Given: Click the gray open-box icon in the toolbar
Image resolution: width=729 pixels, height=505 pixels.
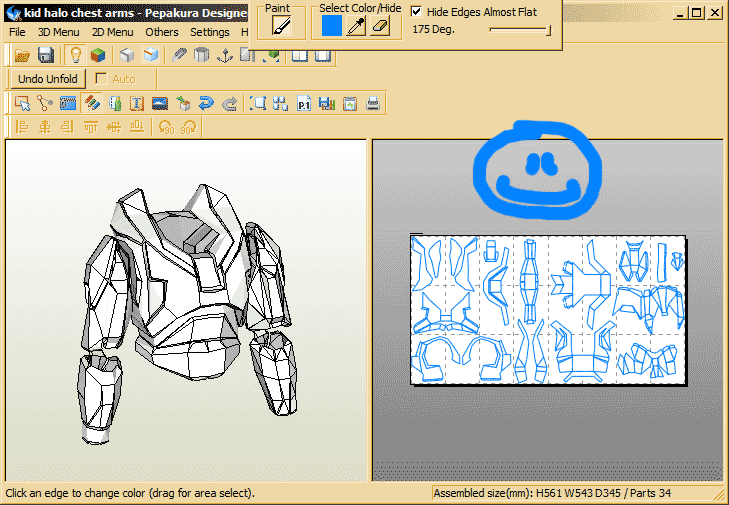Looking at the screenshot, I should pyautogui.click(x=202, y=55).
